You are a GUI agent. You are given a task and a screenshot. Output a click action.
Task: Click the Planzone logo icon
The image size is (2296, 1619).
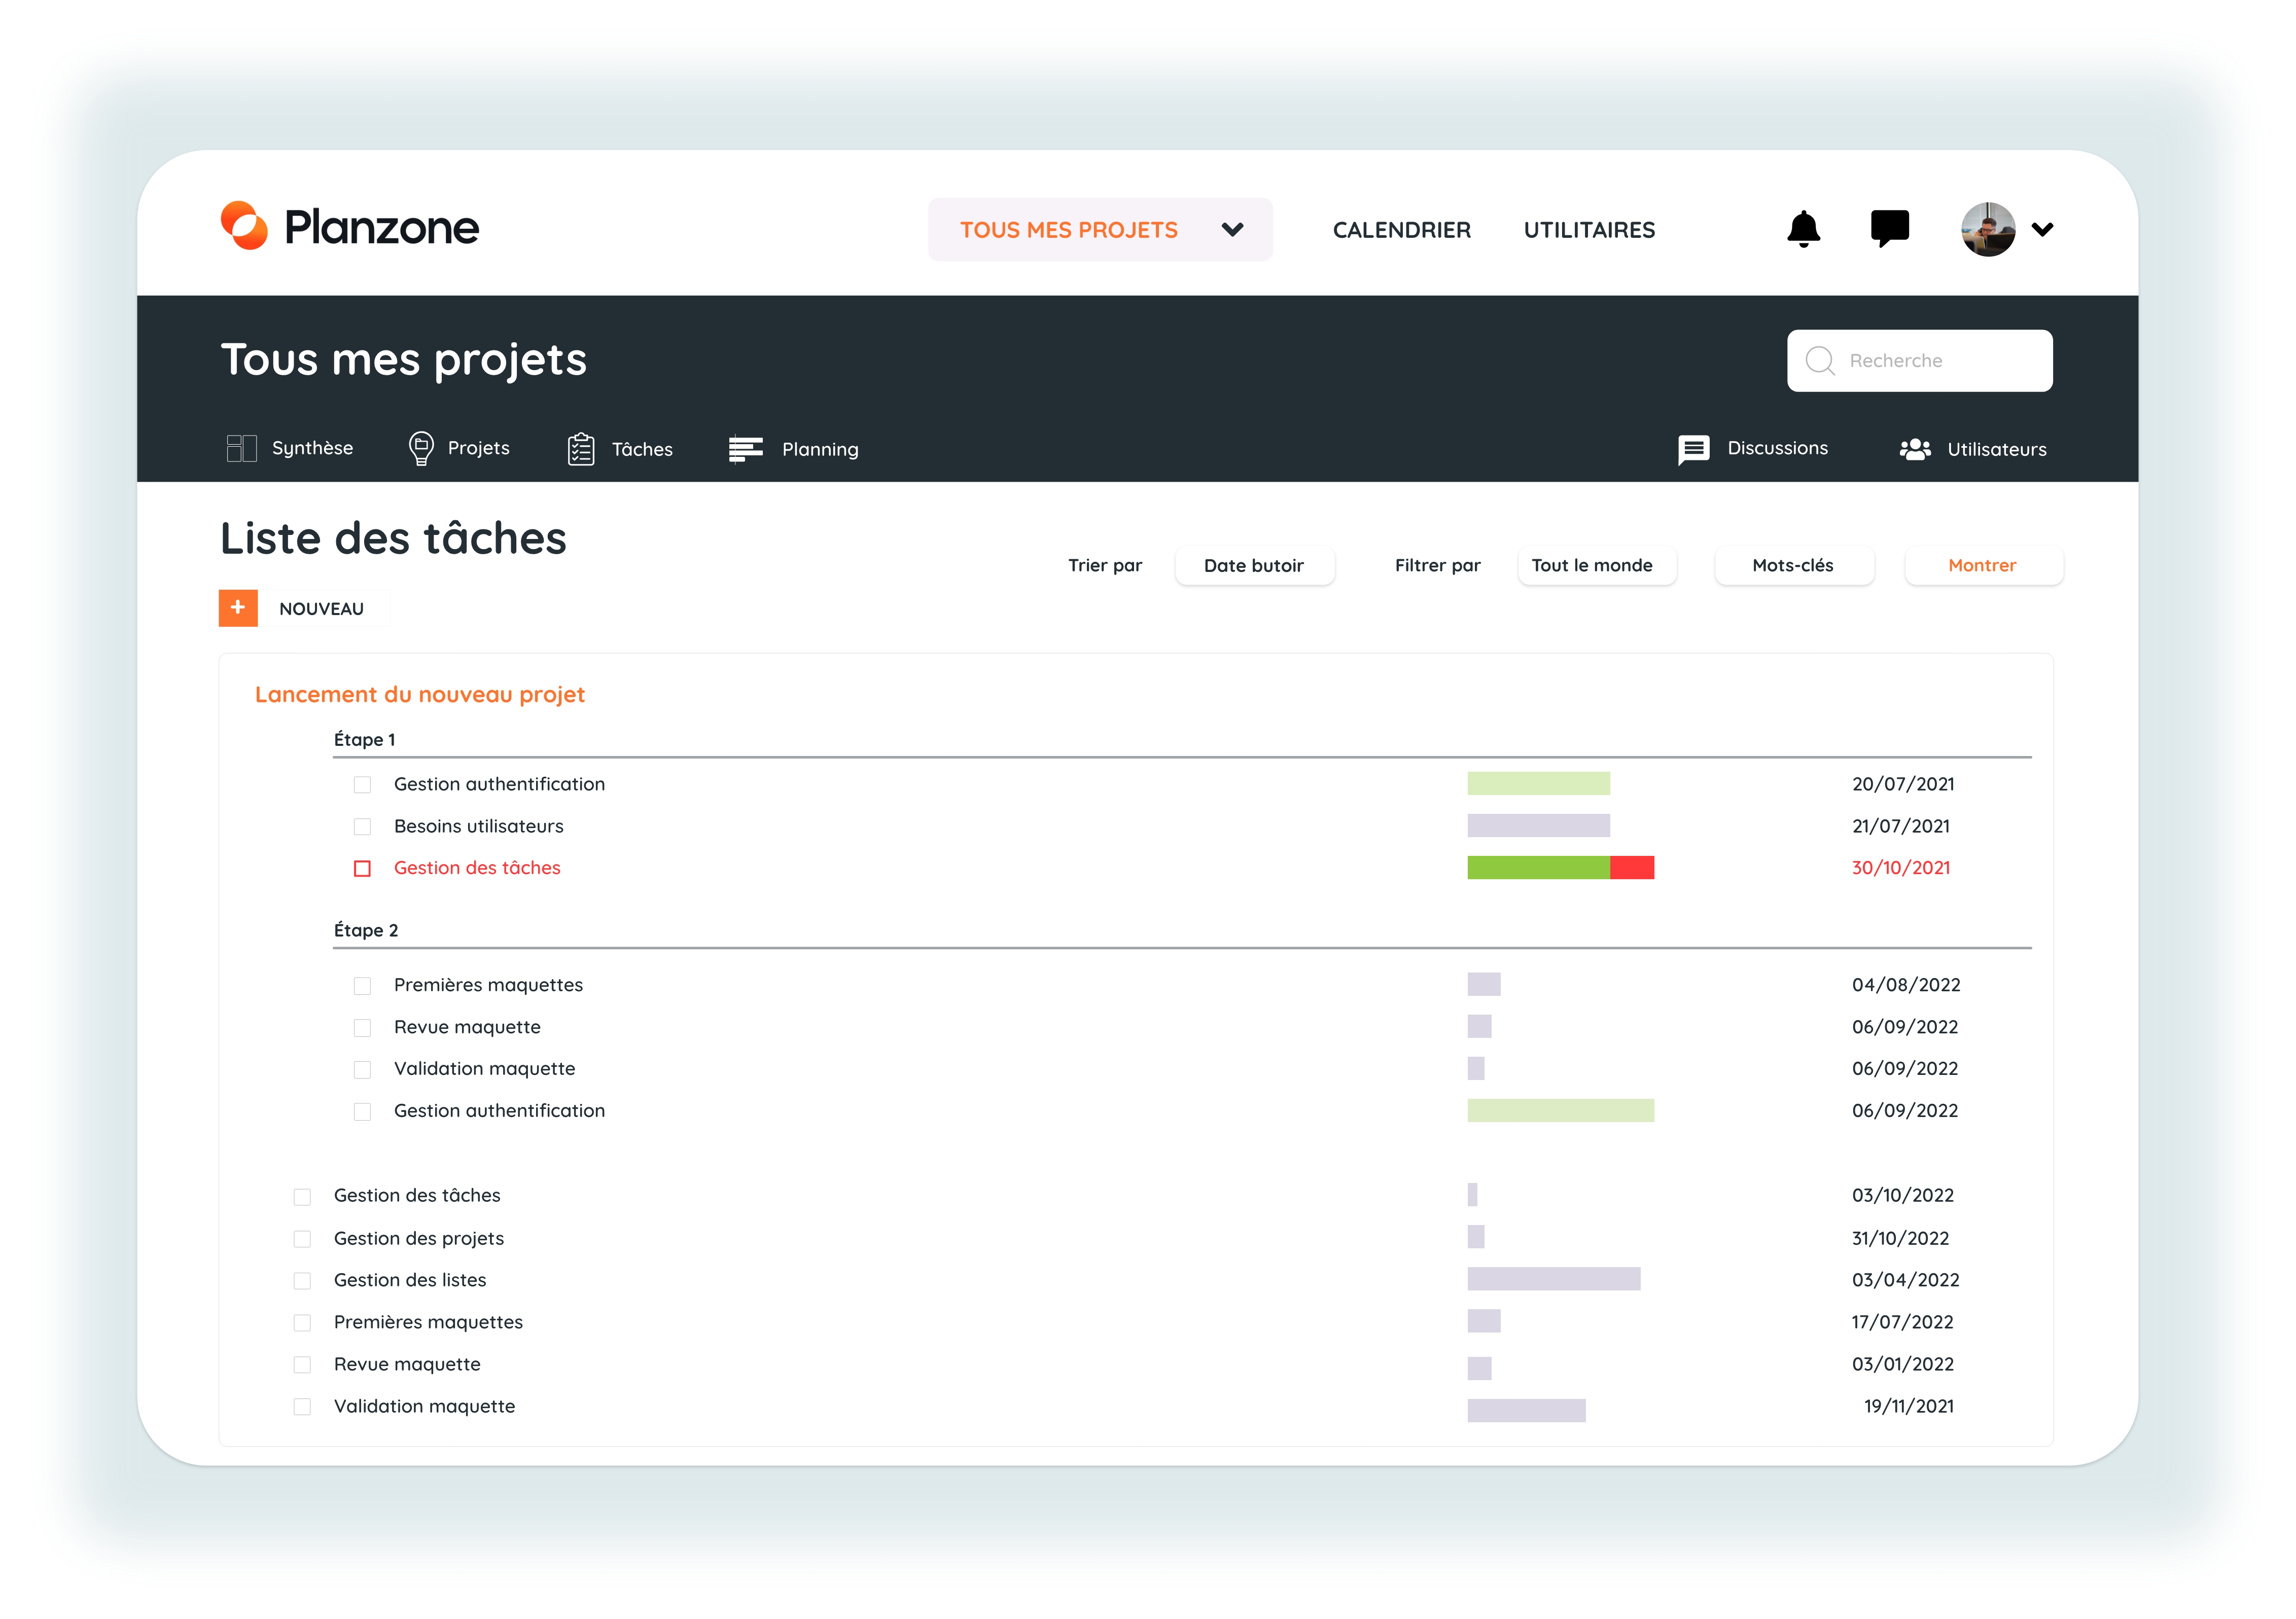(x=244, y=226)
